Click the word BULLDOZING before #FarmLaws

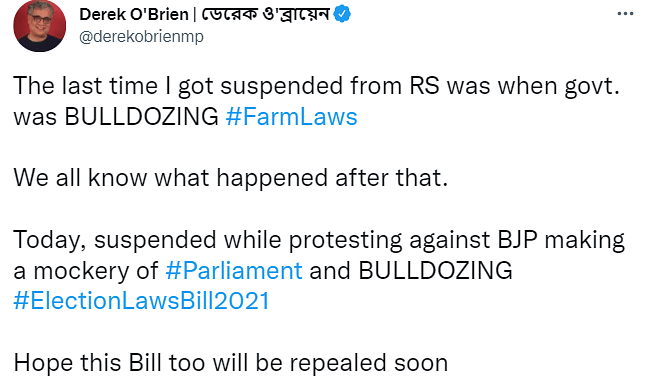[142, 117]
